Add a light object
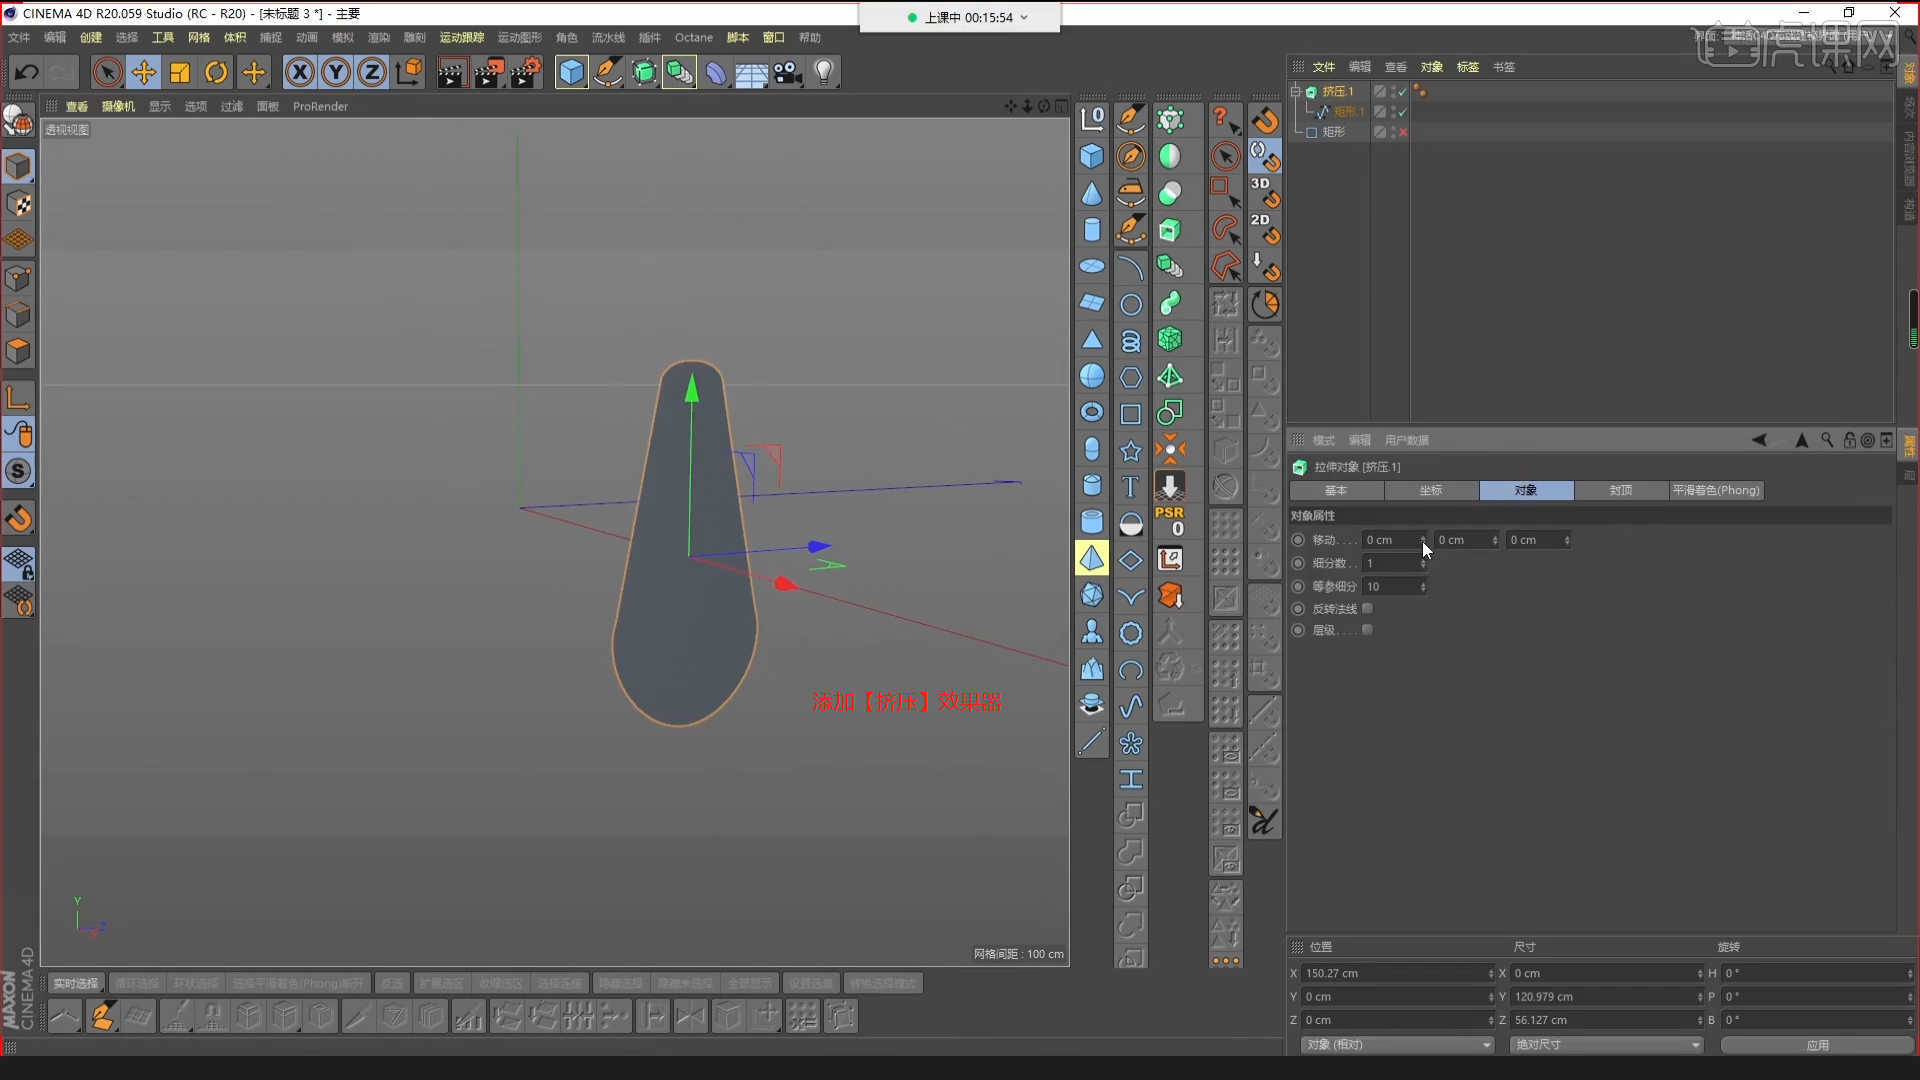Viewport: 1920px width, 1080px height. [x=824, y=72]
